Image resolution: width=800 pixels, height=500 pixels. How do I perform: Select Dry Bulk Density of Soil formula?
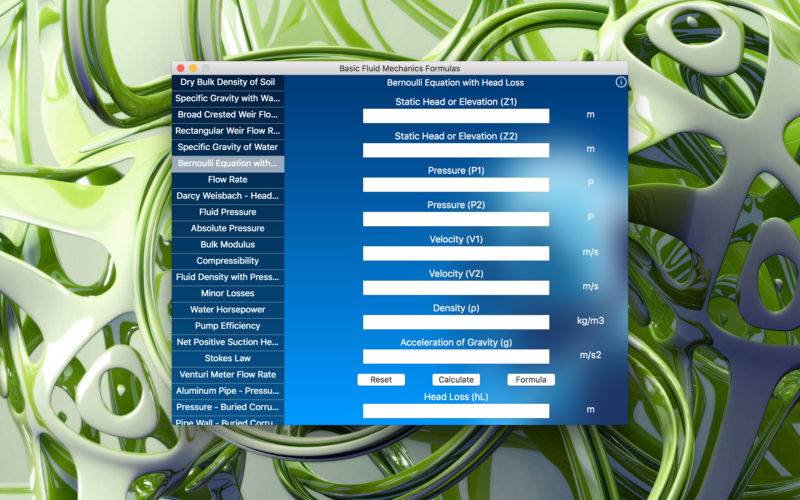228,82
